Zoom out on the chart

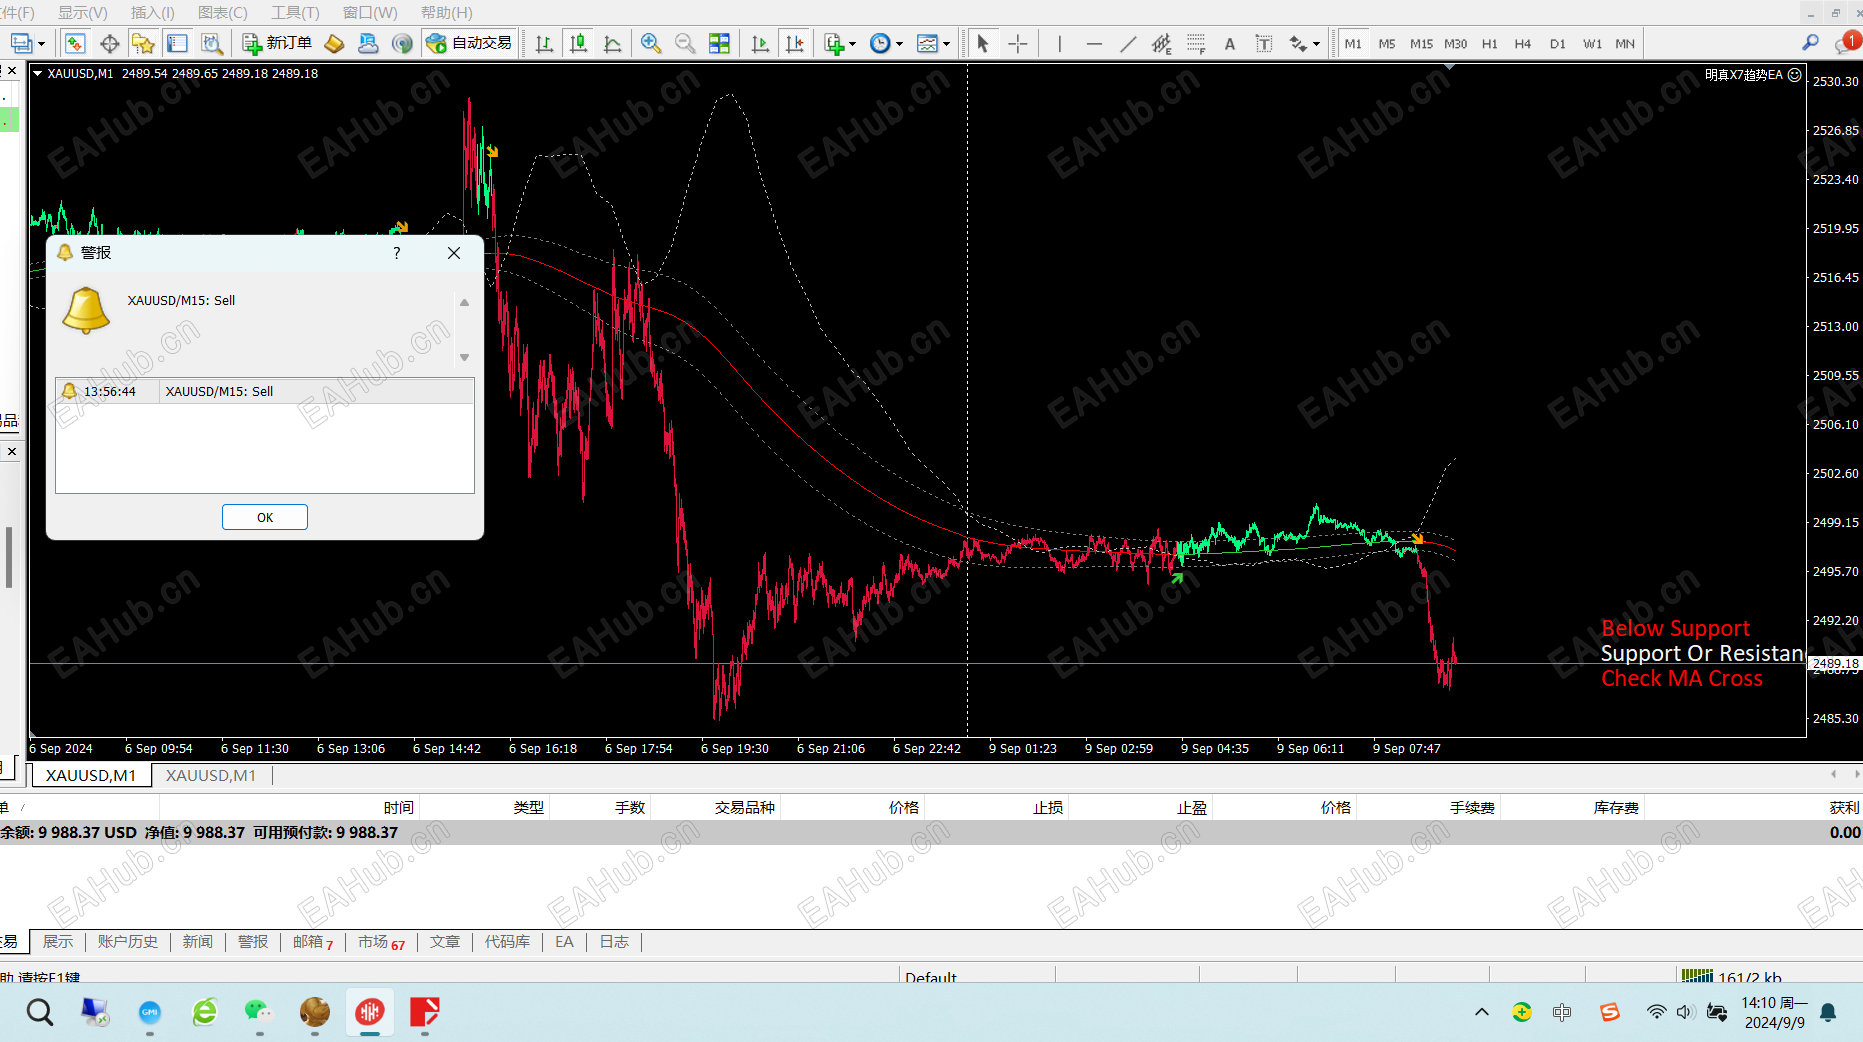point(685,44)
